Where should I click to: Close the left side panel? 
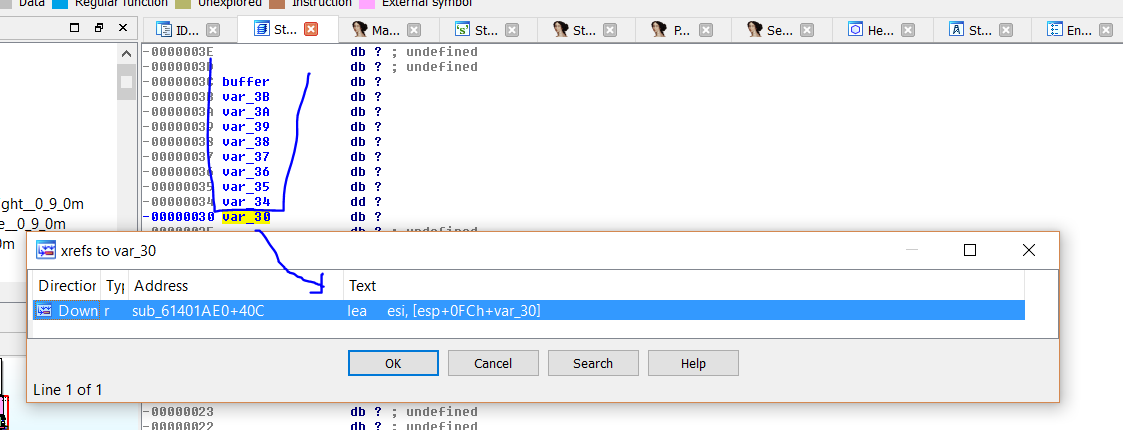[x=125, y=29]
